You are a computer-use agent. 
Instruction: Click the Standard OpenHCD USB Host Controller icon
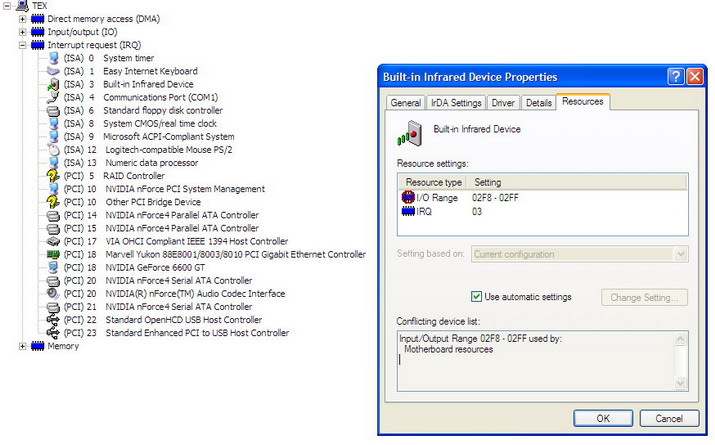[53, 320]
